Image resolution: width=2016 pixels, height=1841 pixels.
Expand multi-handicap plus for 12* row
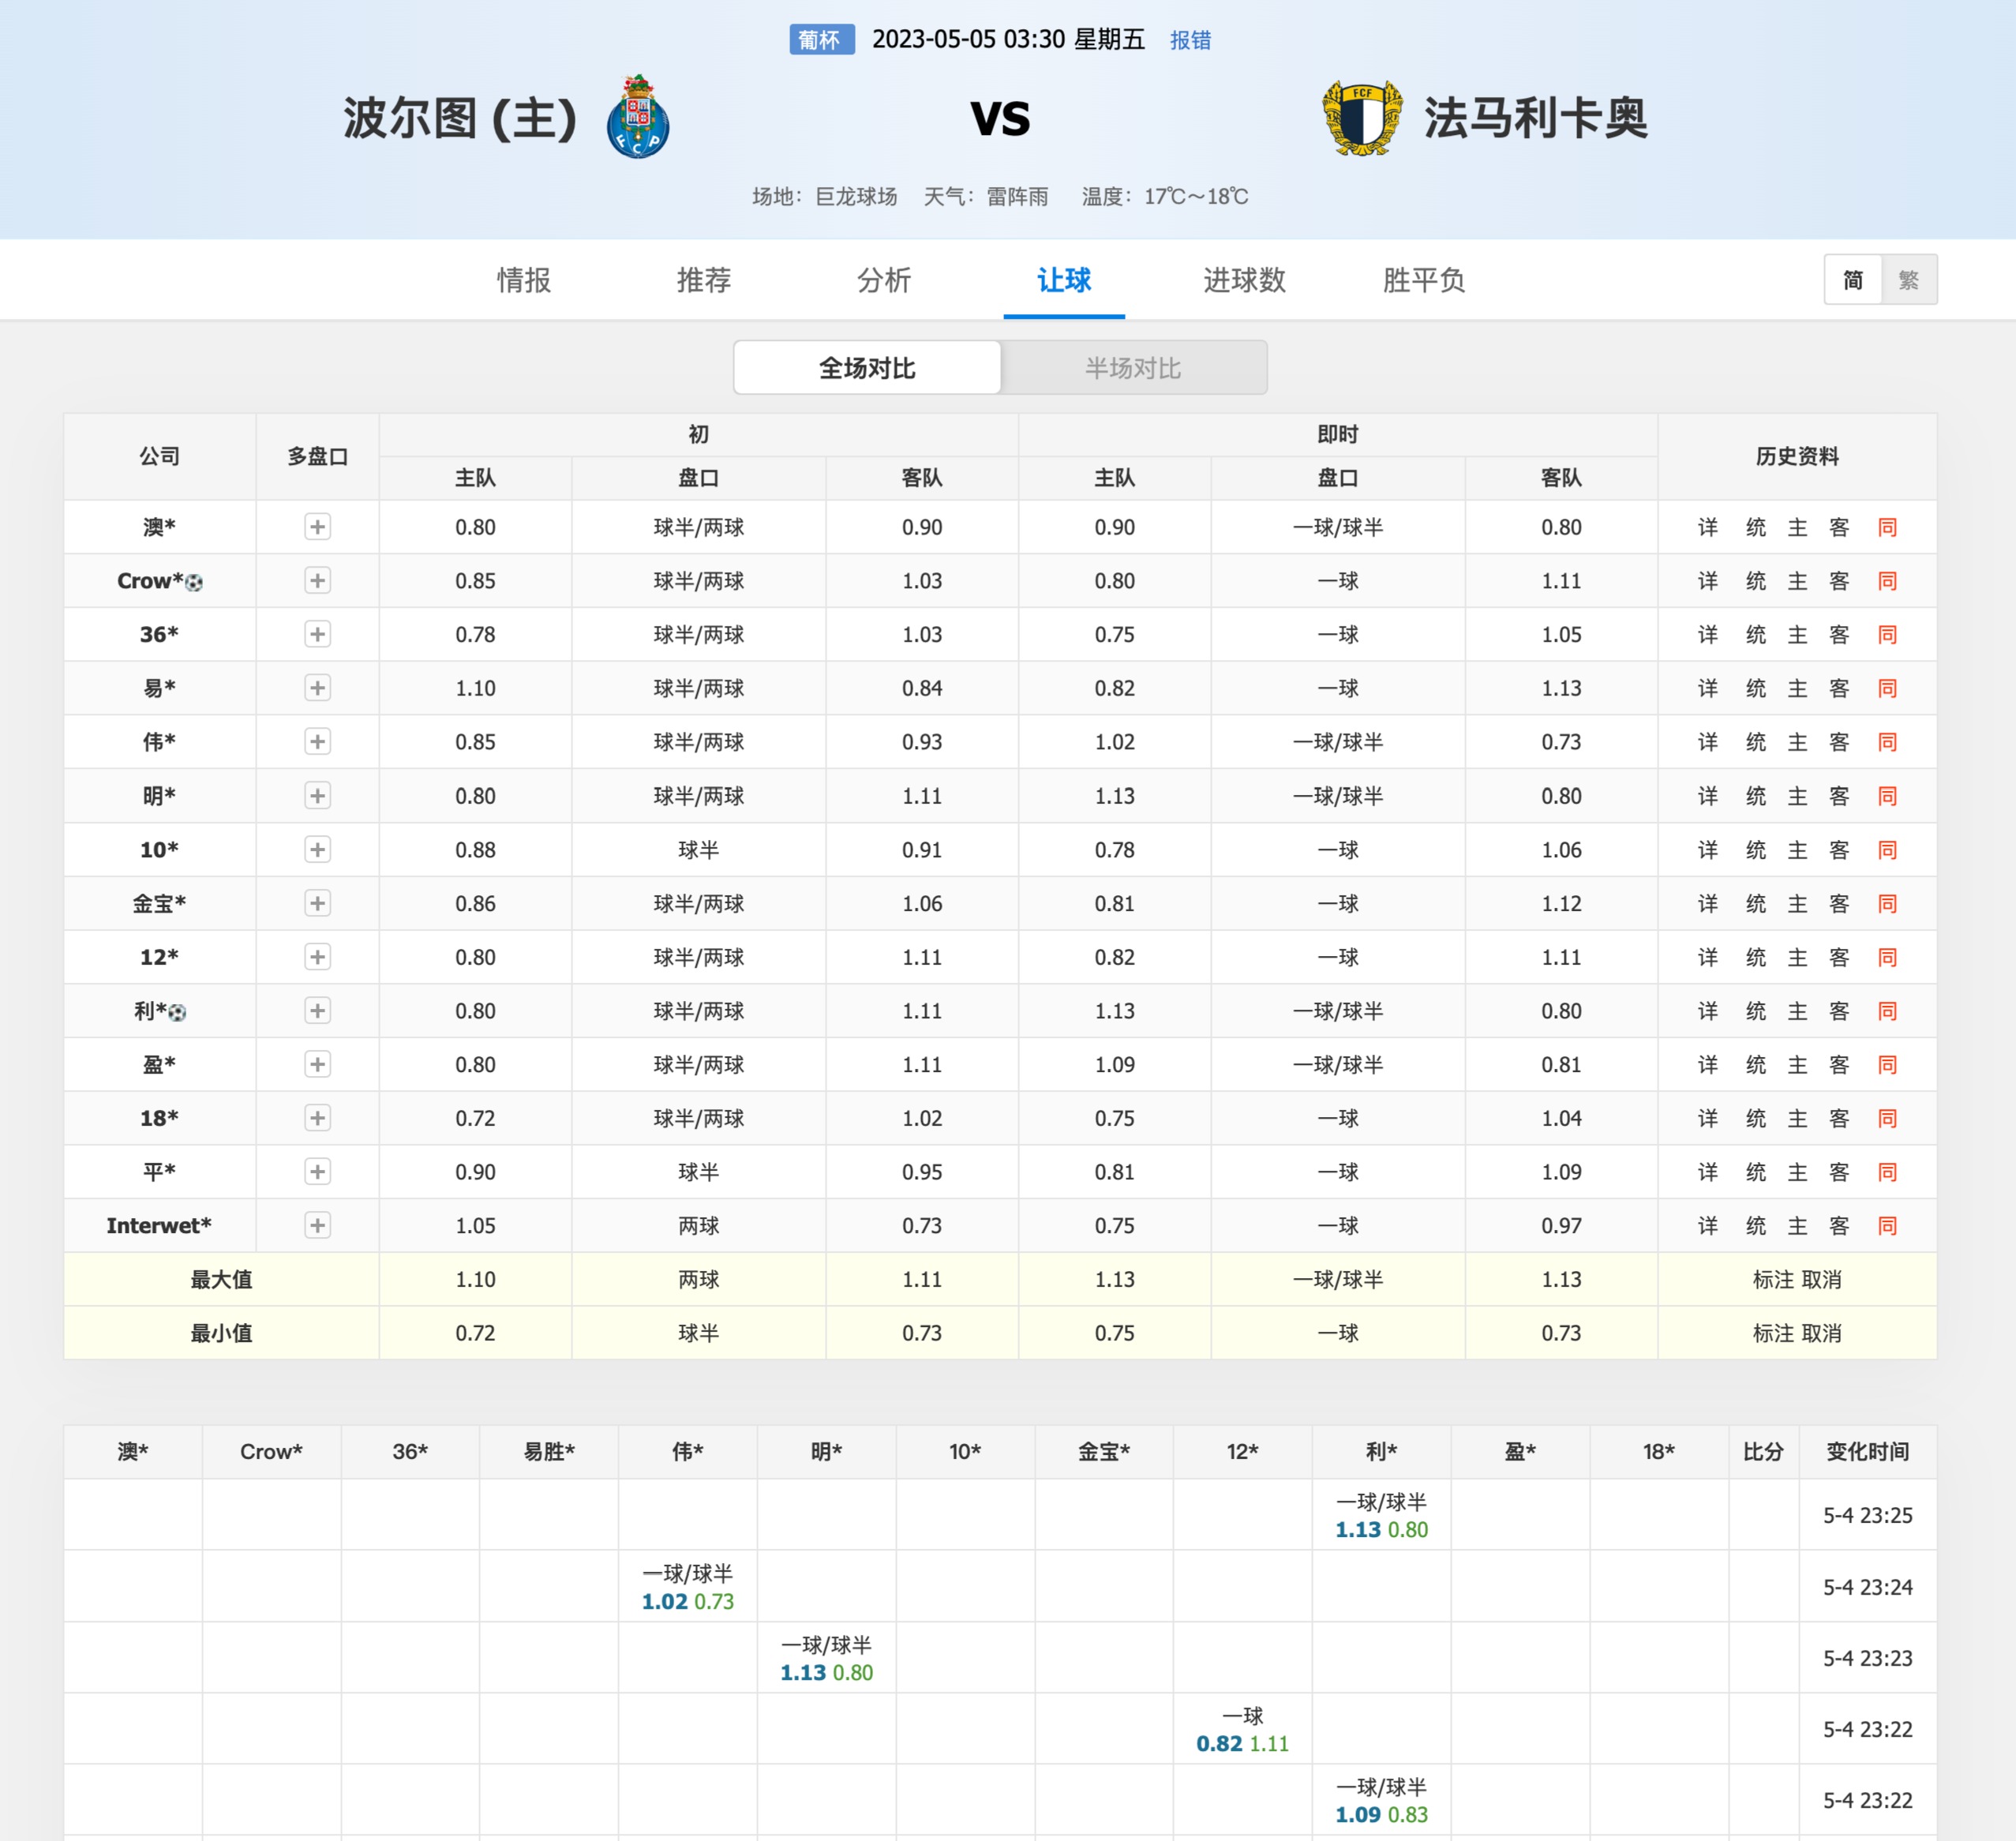317,957
